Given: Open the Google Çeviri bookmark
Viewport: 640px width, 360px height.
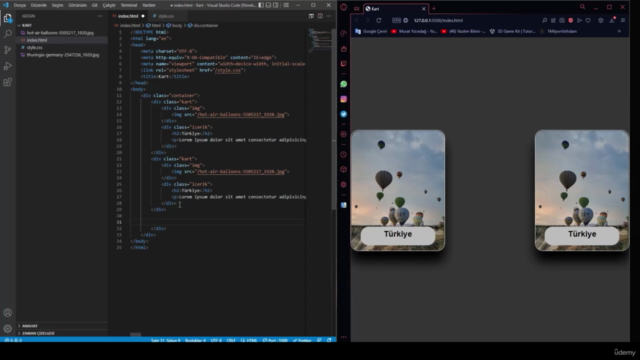Looking at the screenshot, I should [x=371, y=31].
